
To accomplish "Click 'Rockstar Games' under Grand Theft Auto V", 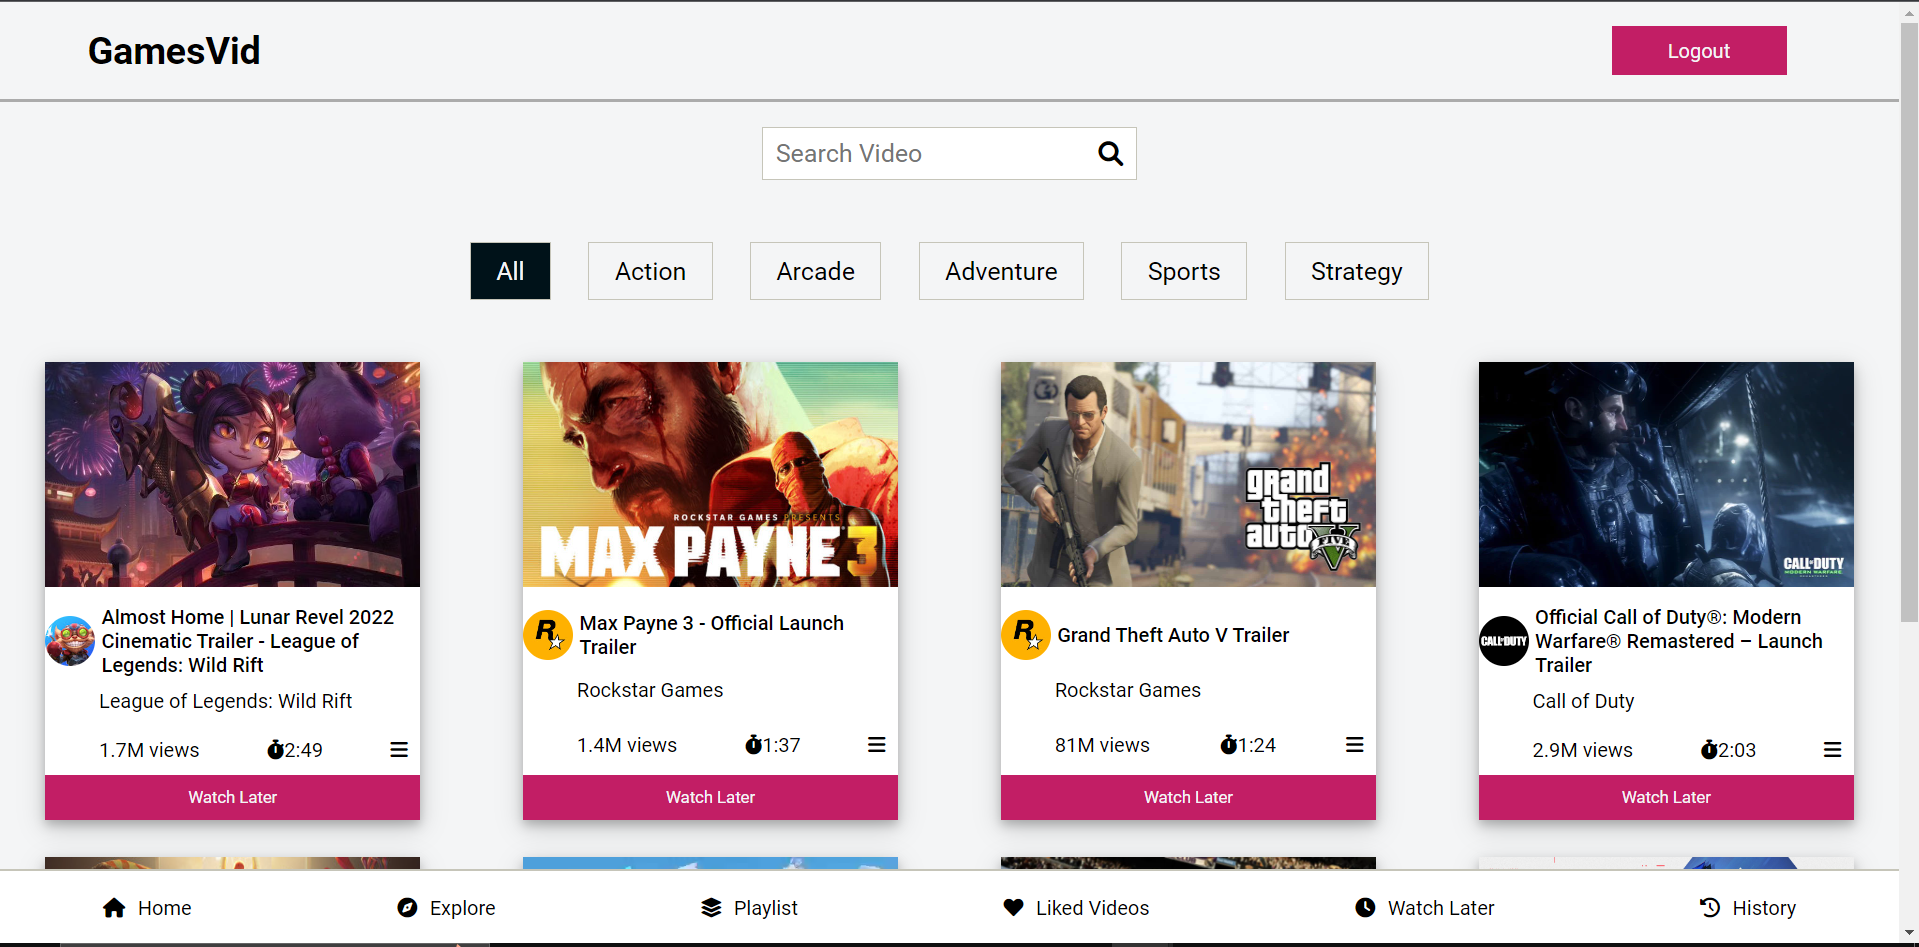I will 1128,690.
